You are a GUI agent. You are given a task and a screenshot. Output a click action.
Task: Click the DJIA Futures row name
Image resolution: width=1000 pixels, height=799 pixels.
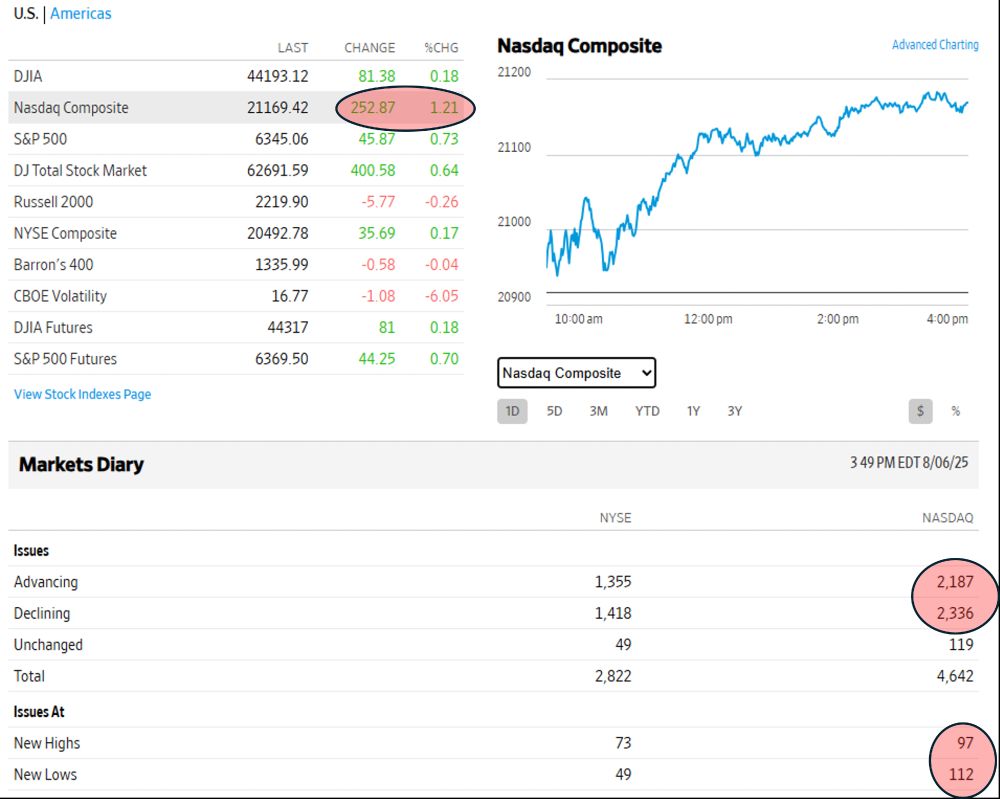pos(53,328)
